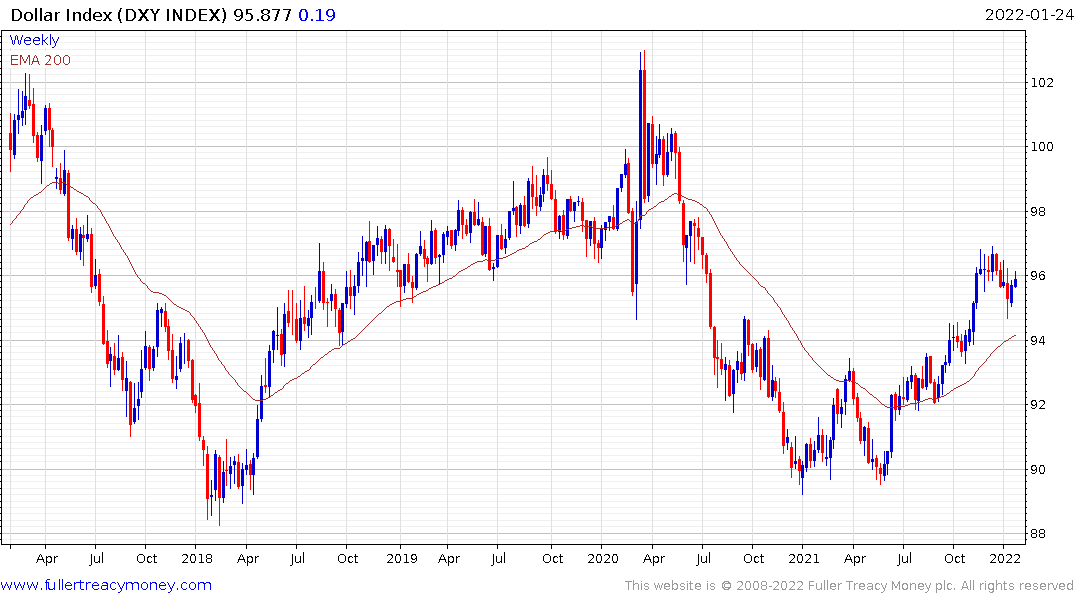Click the 2020 year axis label
Viewport: 1075px width, 600px height.
tap(603, 558)
